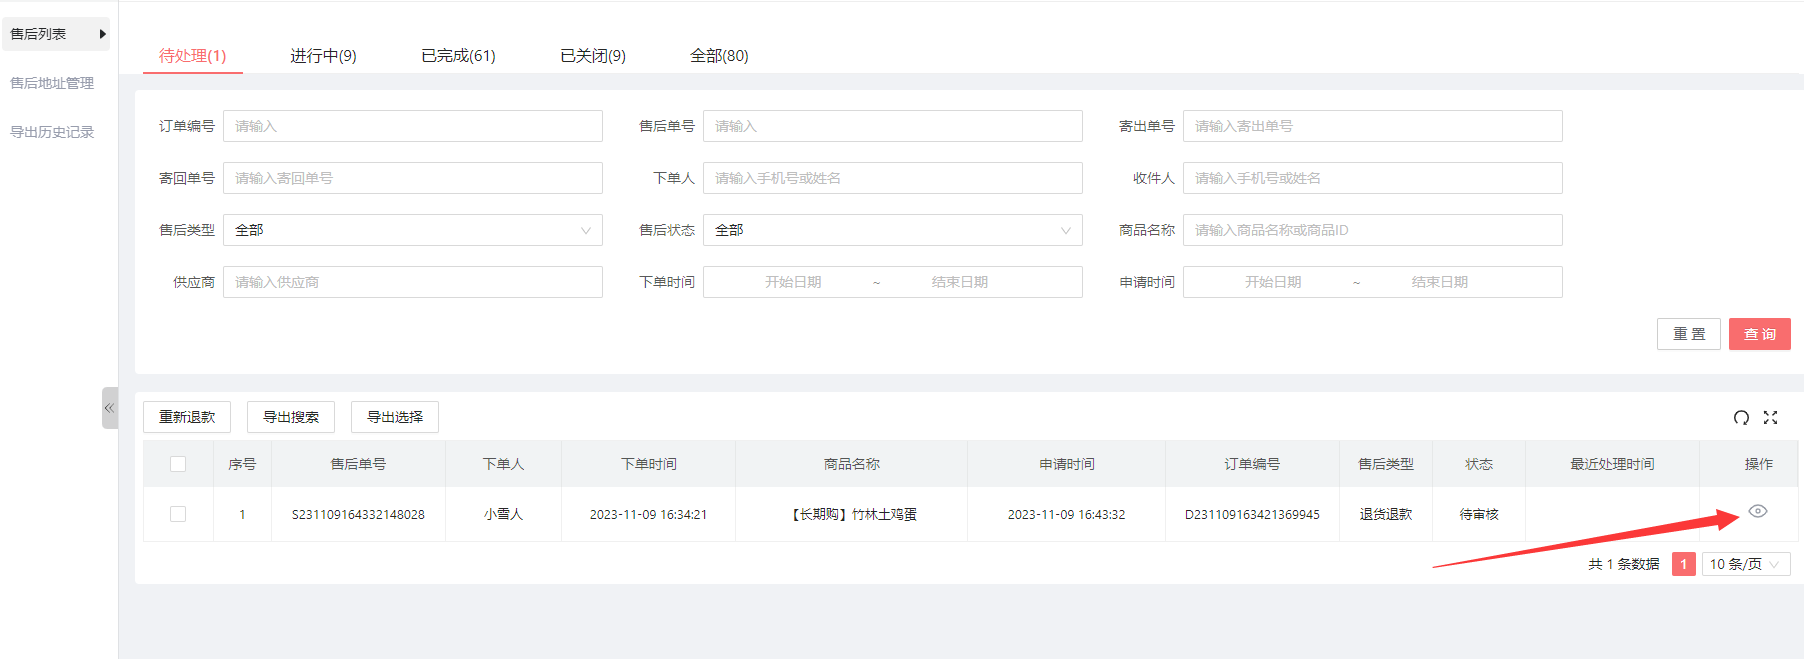1804x659 pixels.
Task: Click the eye icon to view order details
Action: (x=1757, y=512)
